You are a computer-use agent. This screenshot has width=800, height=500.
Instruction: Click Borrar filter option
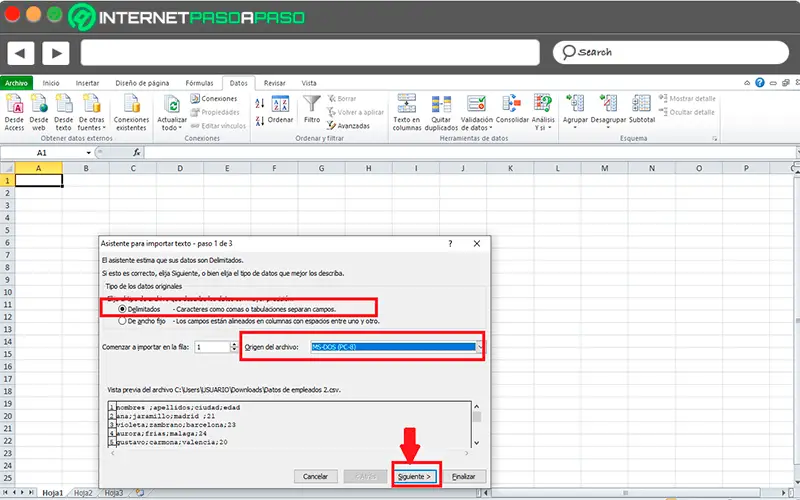point(341,98)
